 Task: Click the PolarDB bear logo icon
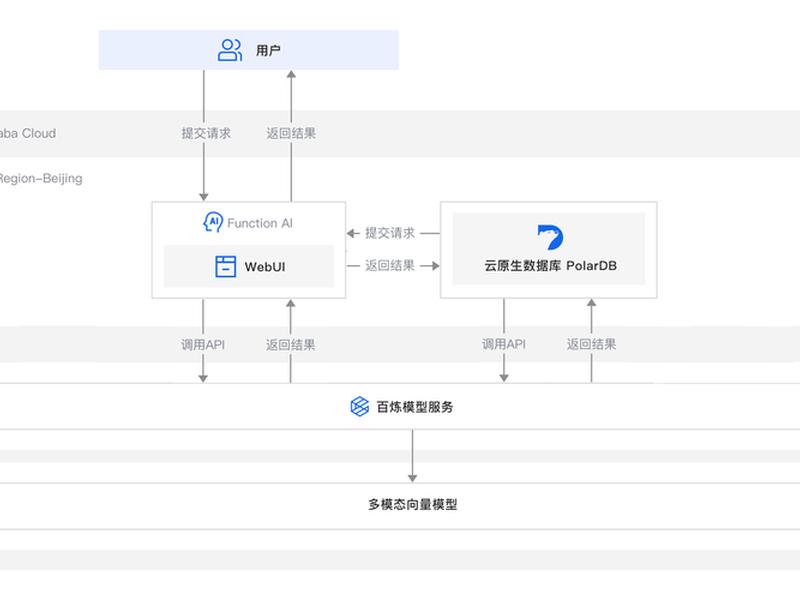tap(550, 237)
